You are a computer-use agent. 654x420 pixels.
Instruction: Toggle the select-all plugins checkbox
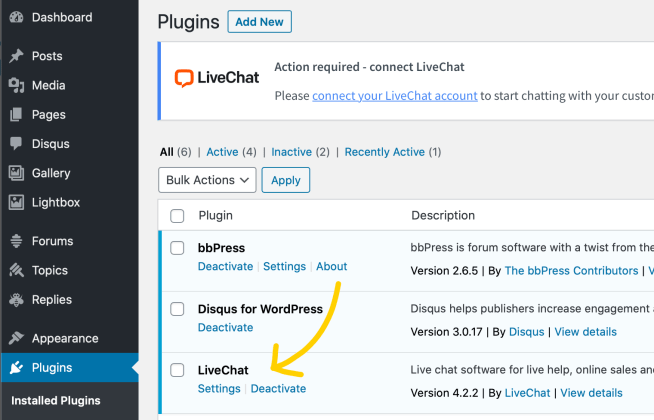click(x=177, y=216)
